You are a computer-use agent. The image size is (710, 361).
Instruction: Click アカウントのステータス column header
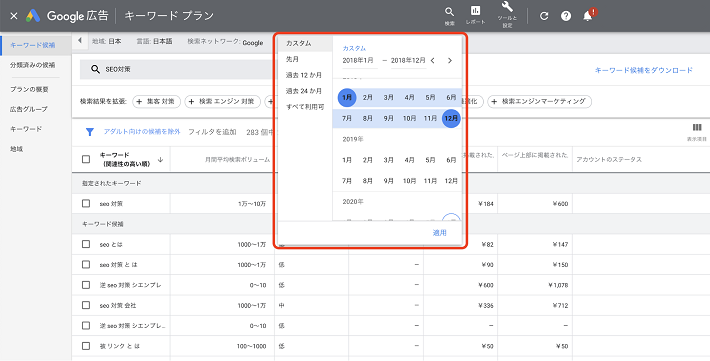click(609, 159)
